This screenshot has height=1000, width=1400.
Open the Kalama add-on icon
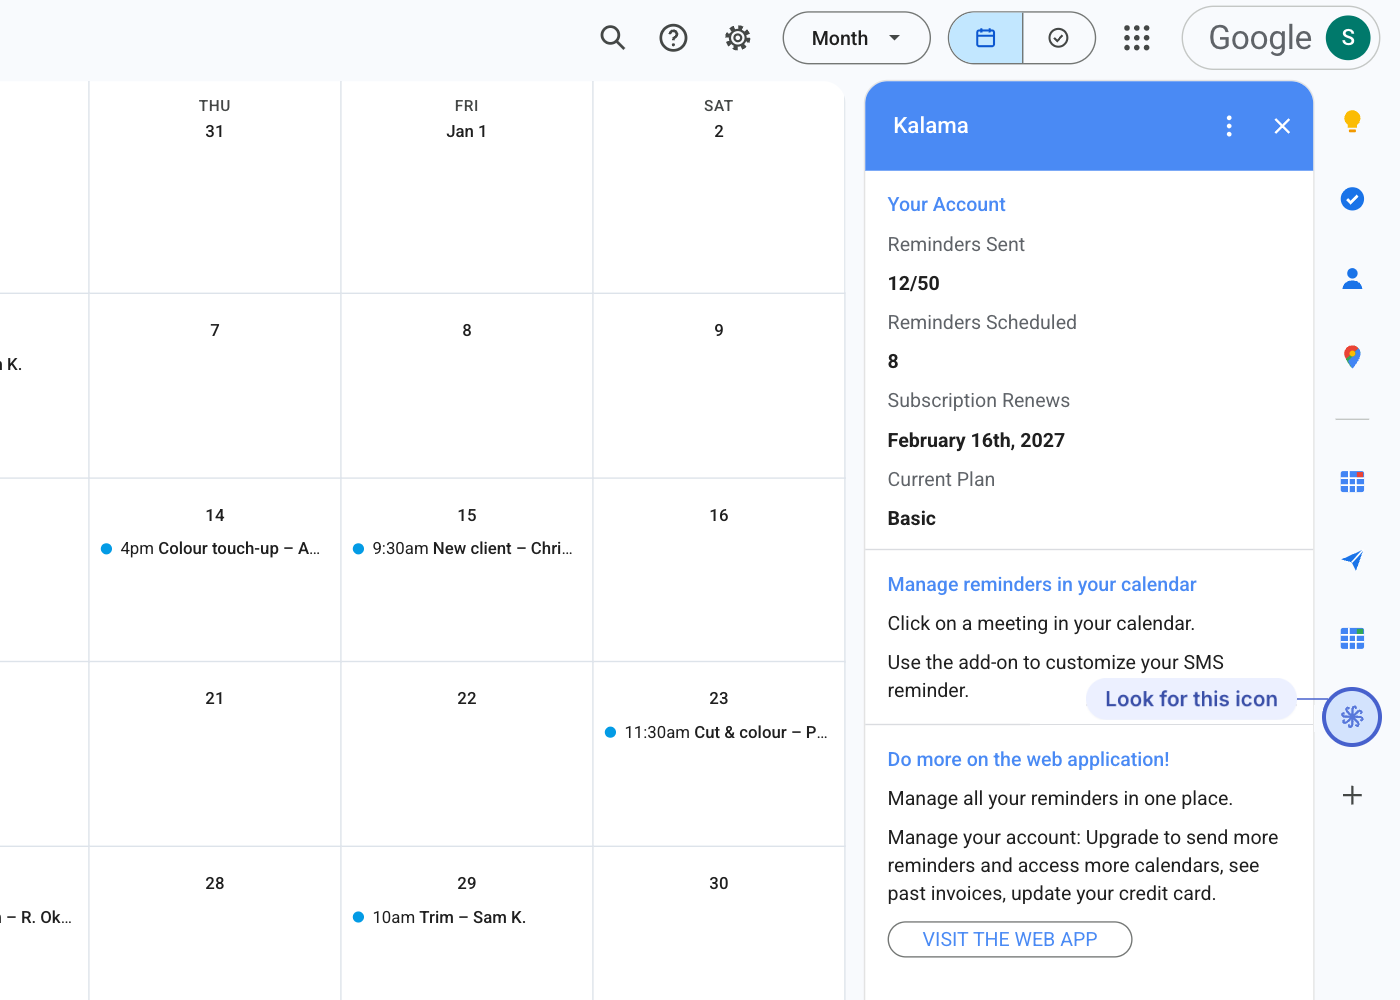1352,717
